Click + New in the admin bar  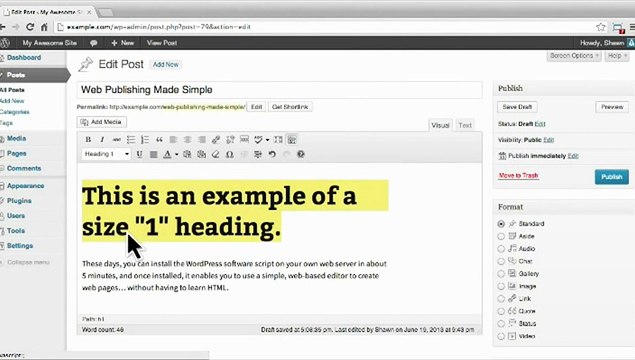[122, 43]
